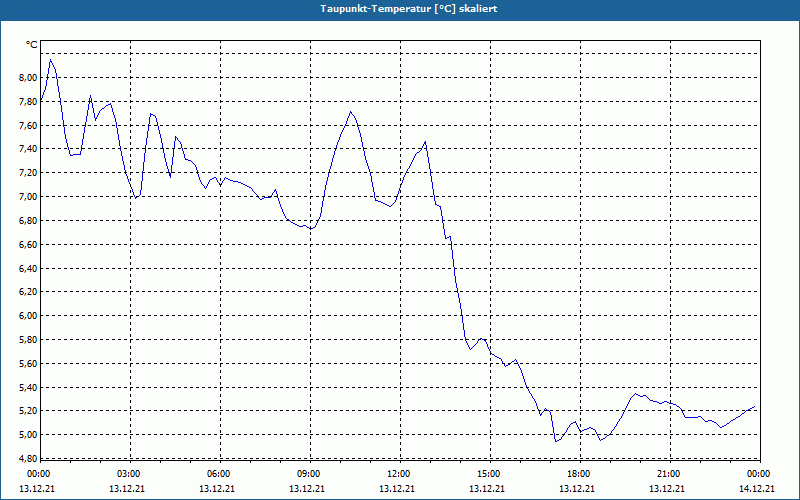Screen dimensions: 800x500
Task: Click the 03:00 time label
Action: 129,474
